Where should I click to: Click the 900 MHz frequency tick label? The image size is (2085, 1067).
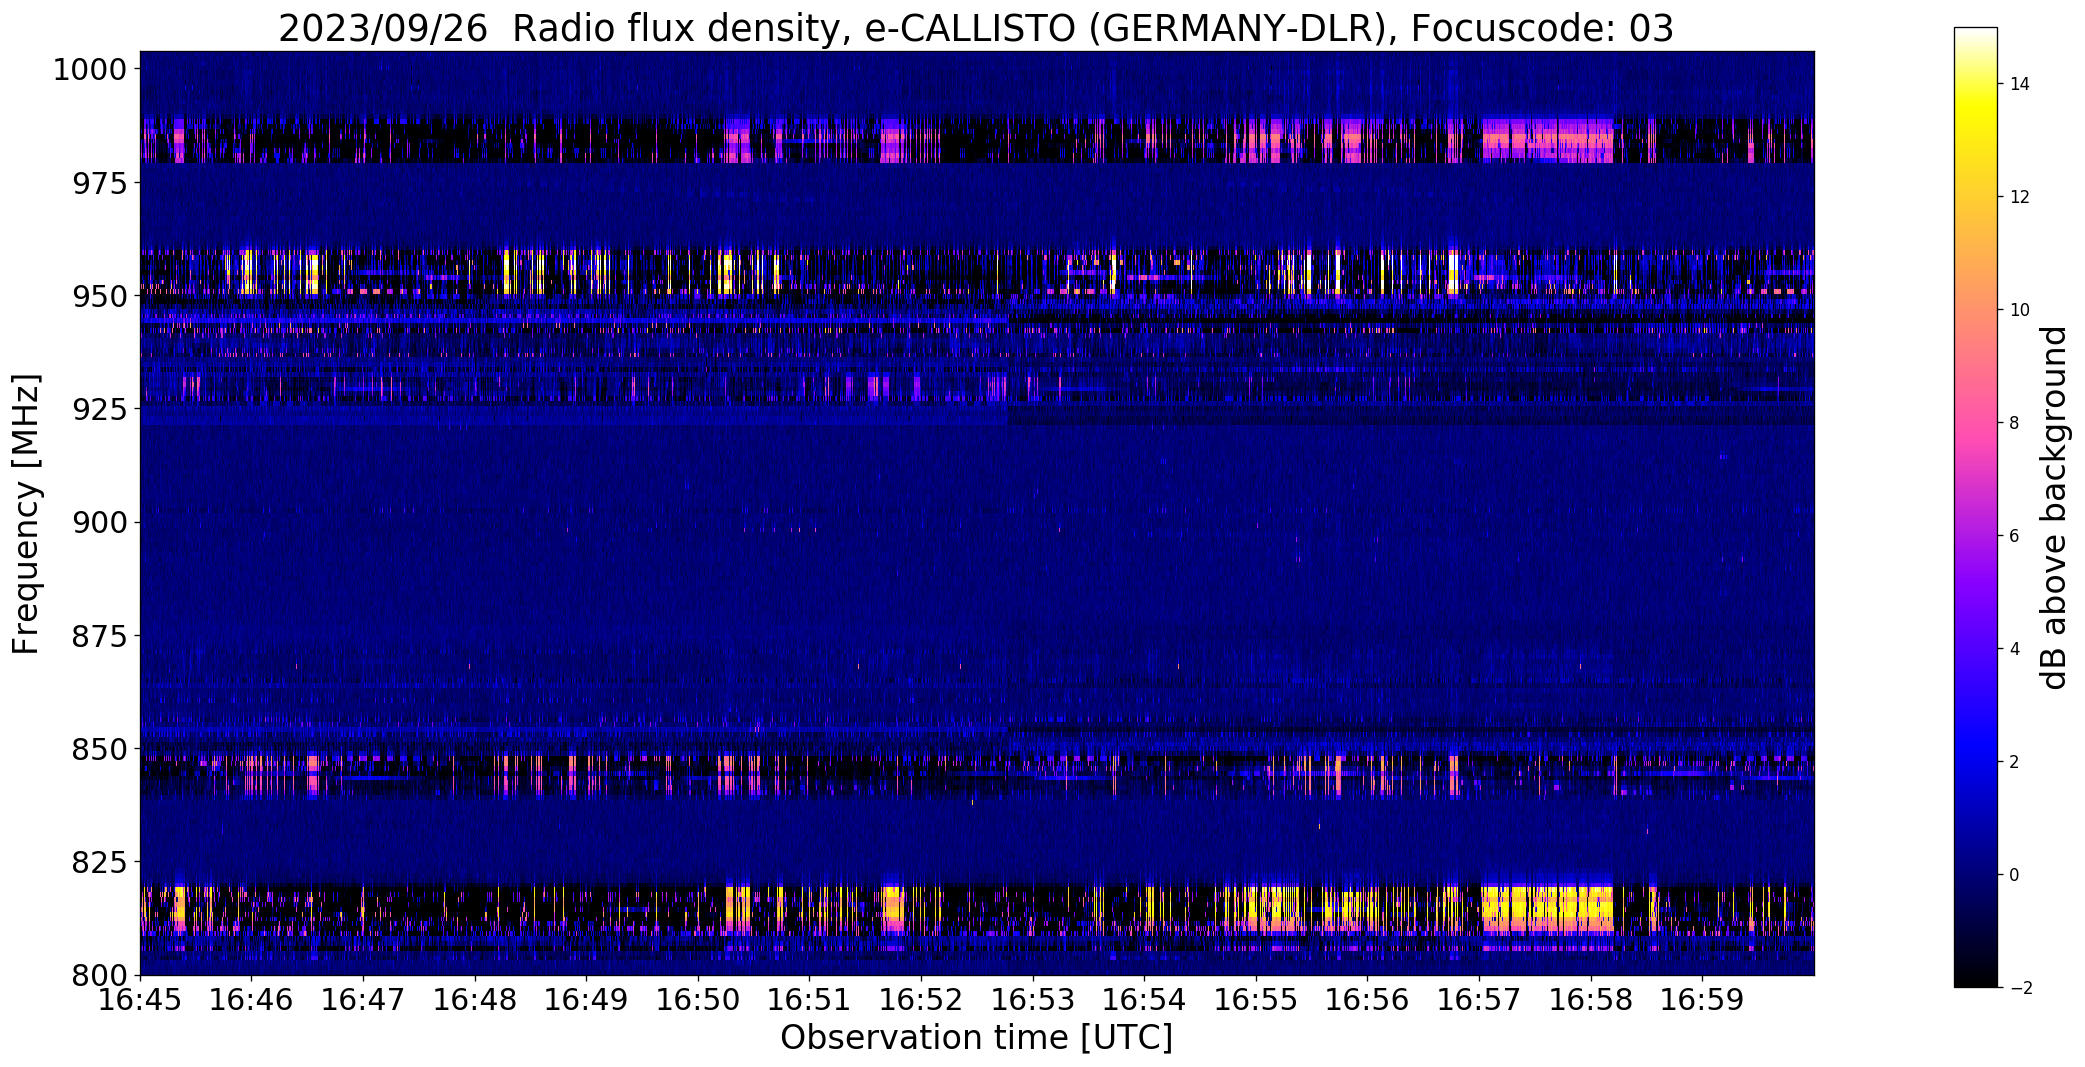point(99,522)
